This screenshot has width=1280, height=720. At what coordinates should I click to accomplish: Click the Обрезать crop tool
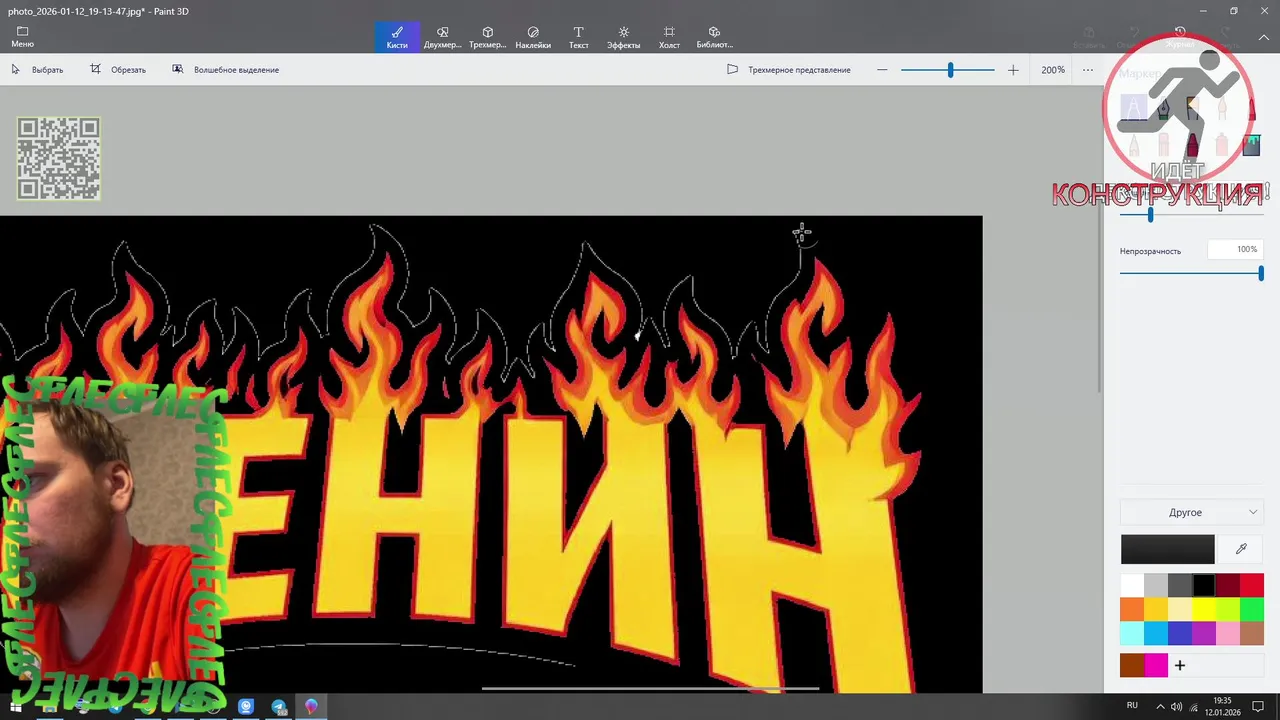[x=118, y=70]
